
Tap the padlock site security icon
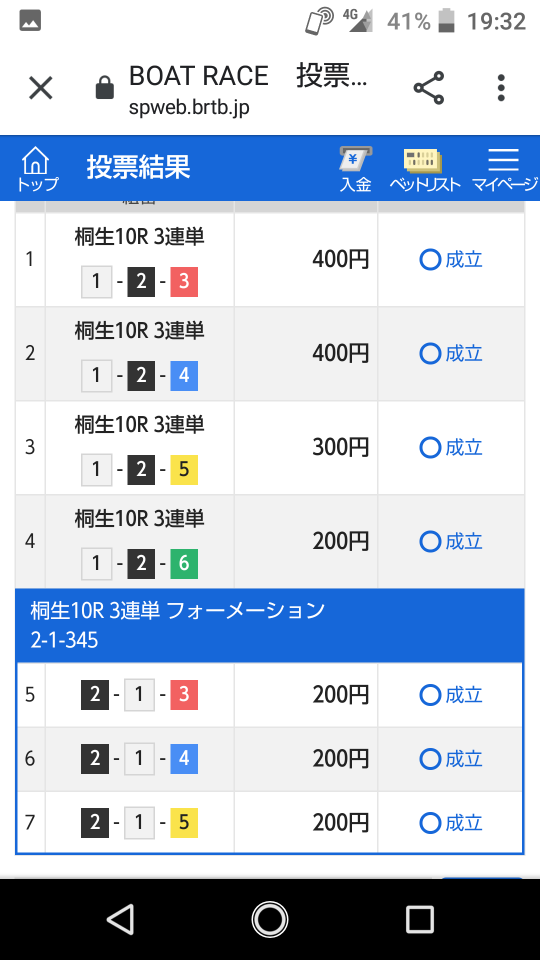click(x=105, y=88)
